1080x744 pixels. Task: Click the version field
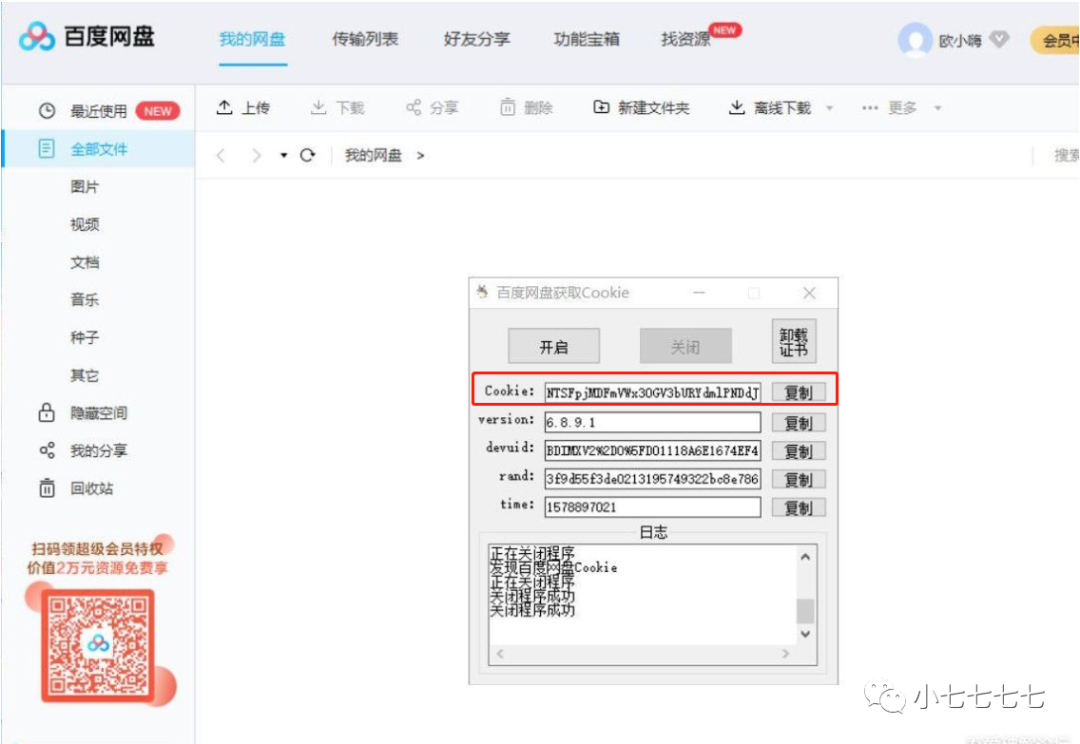[652, 422]
